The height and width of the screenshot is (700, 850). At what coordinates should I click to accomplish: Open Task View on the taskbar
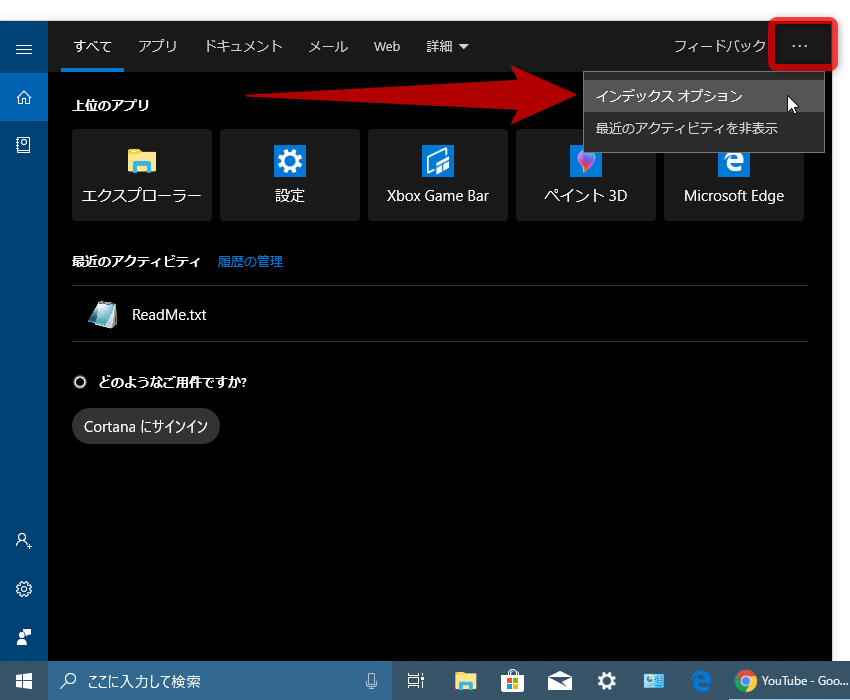tap(416, 681)
